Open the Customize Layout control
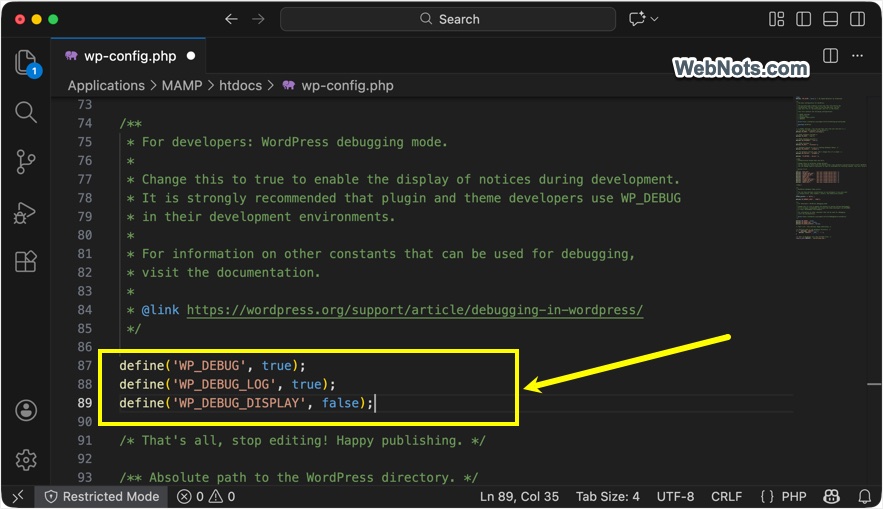 777,19
